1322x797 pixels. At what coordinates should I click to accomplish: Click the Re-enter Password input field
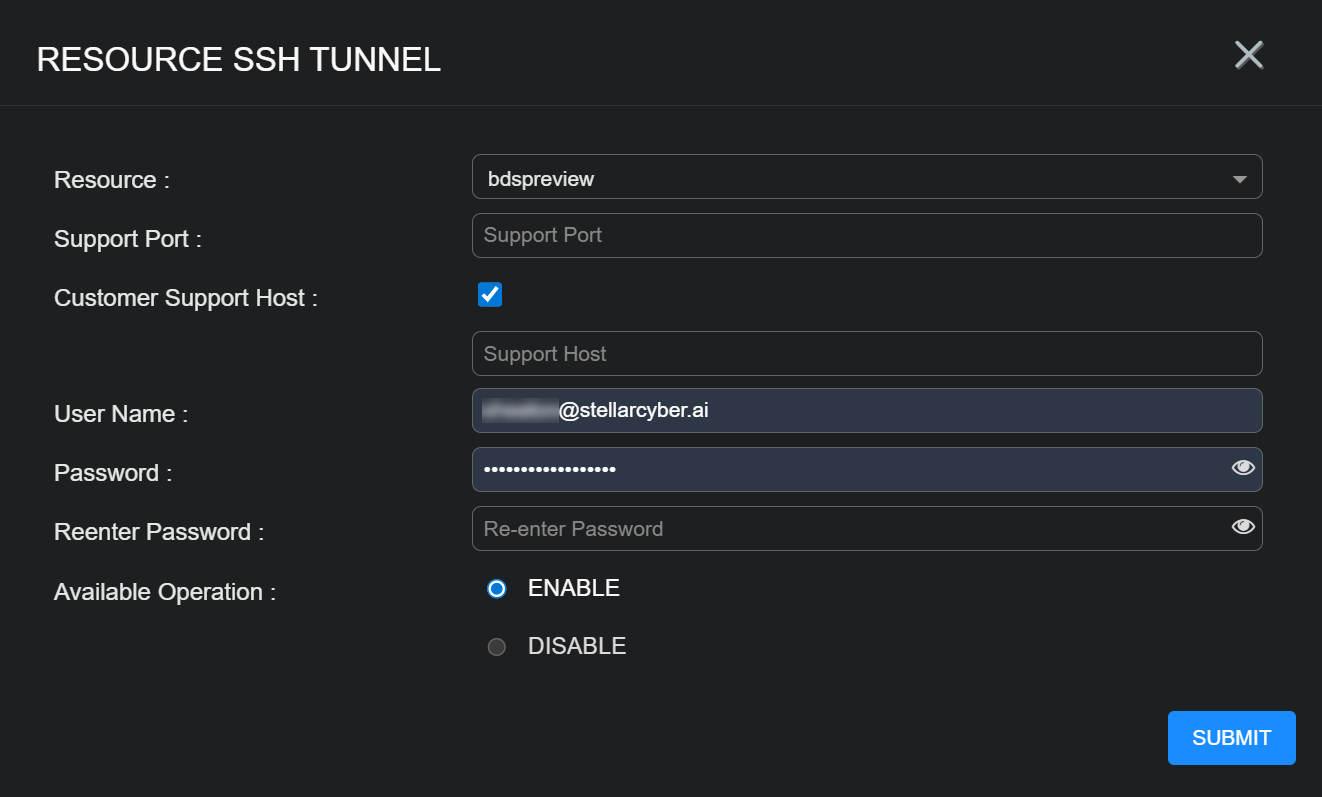tap(850, 529)
